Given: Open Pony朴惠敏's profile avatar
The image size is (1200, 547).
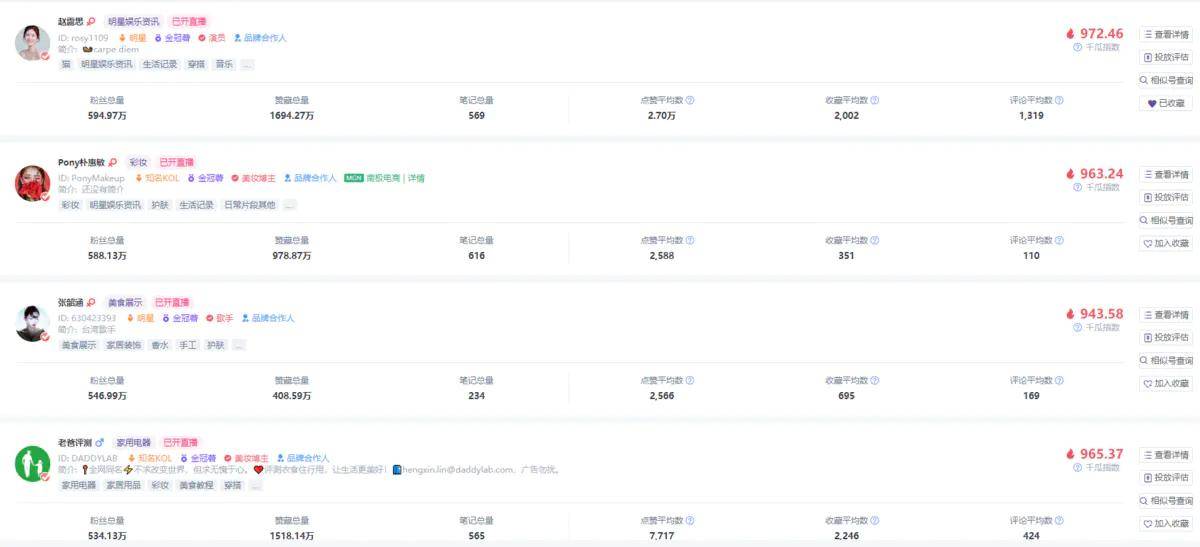Looking at the screenshot, I should coord(32,183).
